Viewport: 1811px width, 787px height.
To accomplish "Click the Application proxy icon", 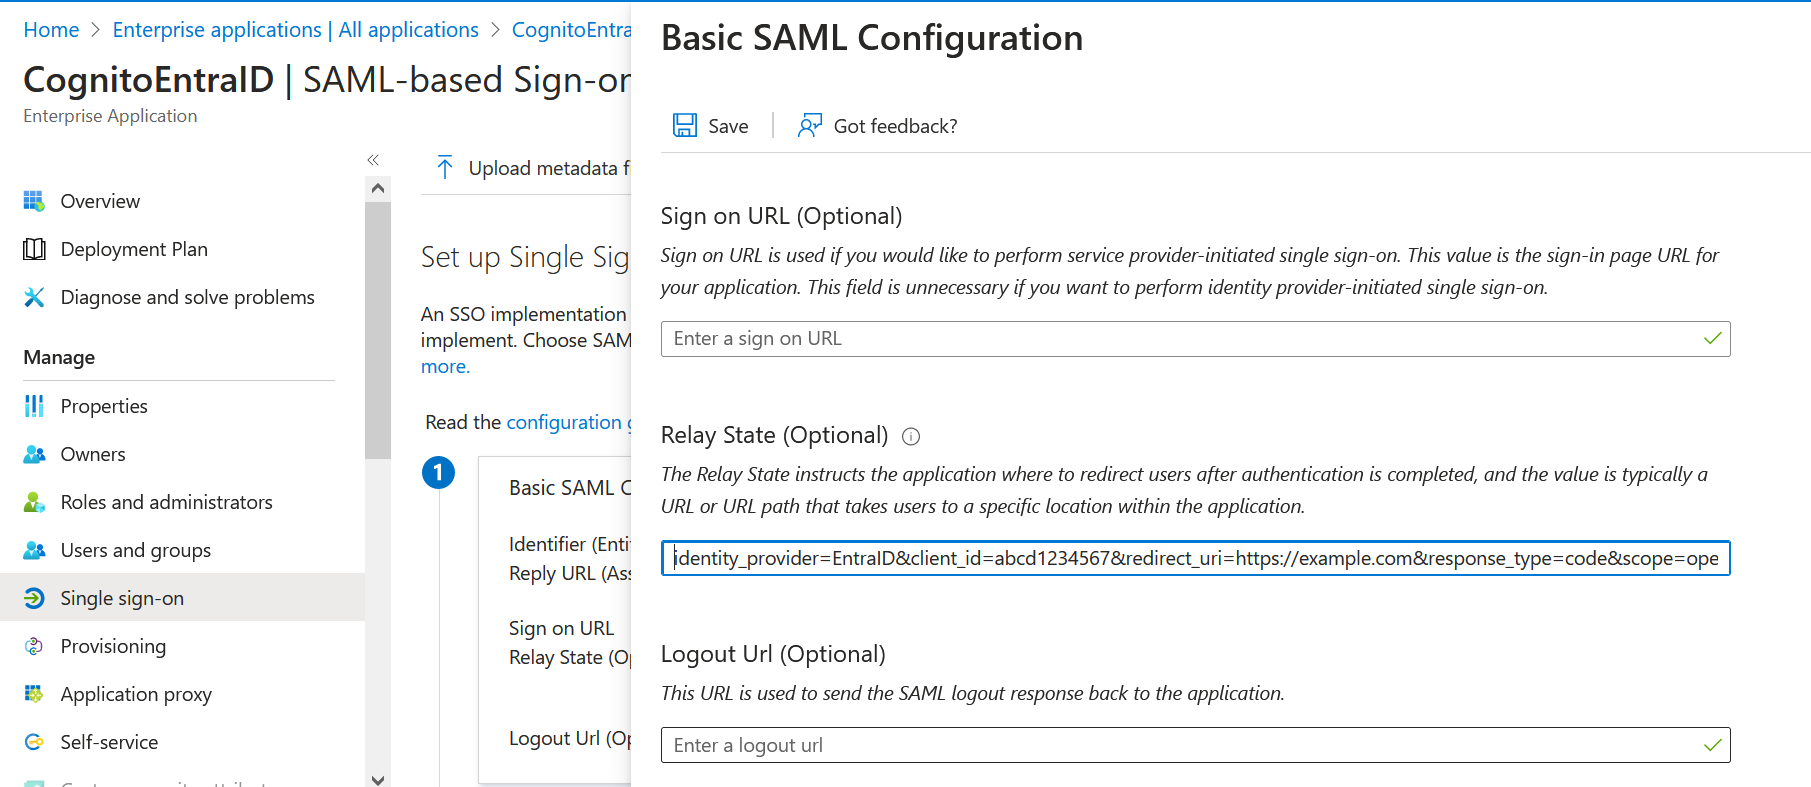I will click(x=34, y=693).
